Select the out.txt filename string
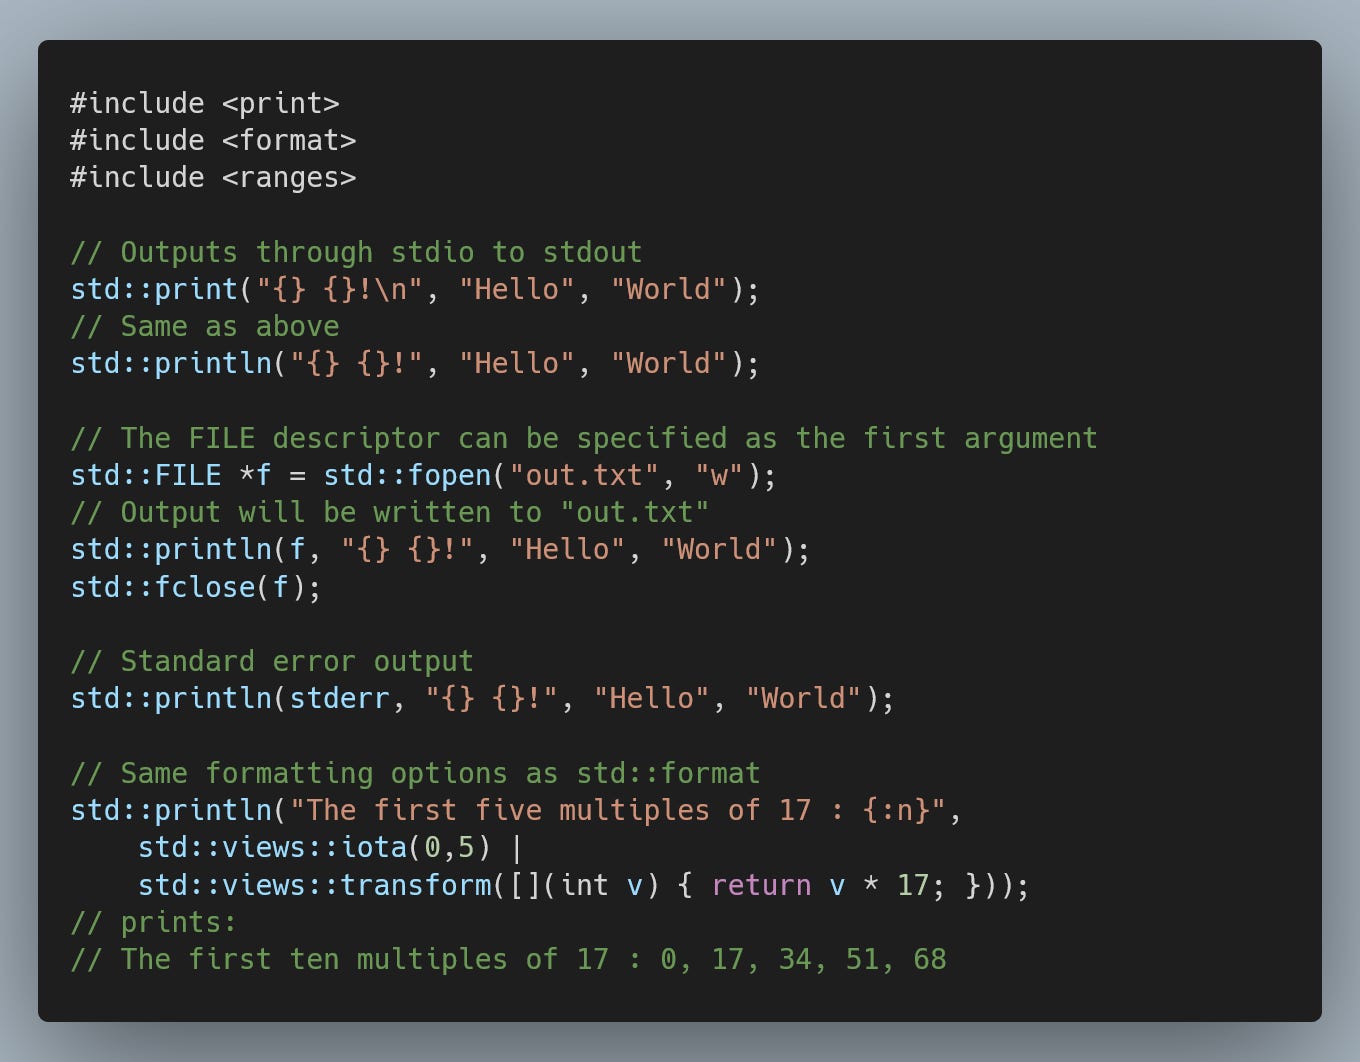Viewport: 1360px width, 1062px height. tap(583, 474)
